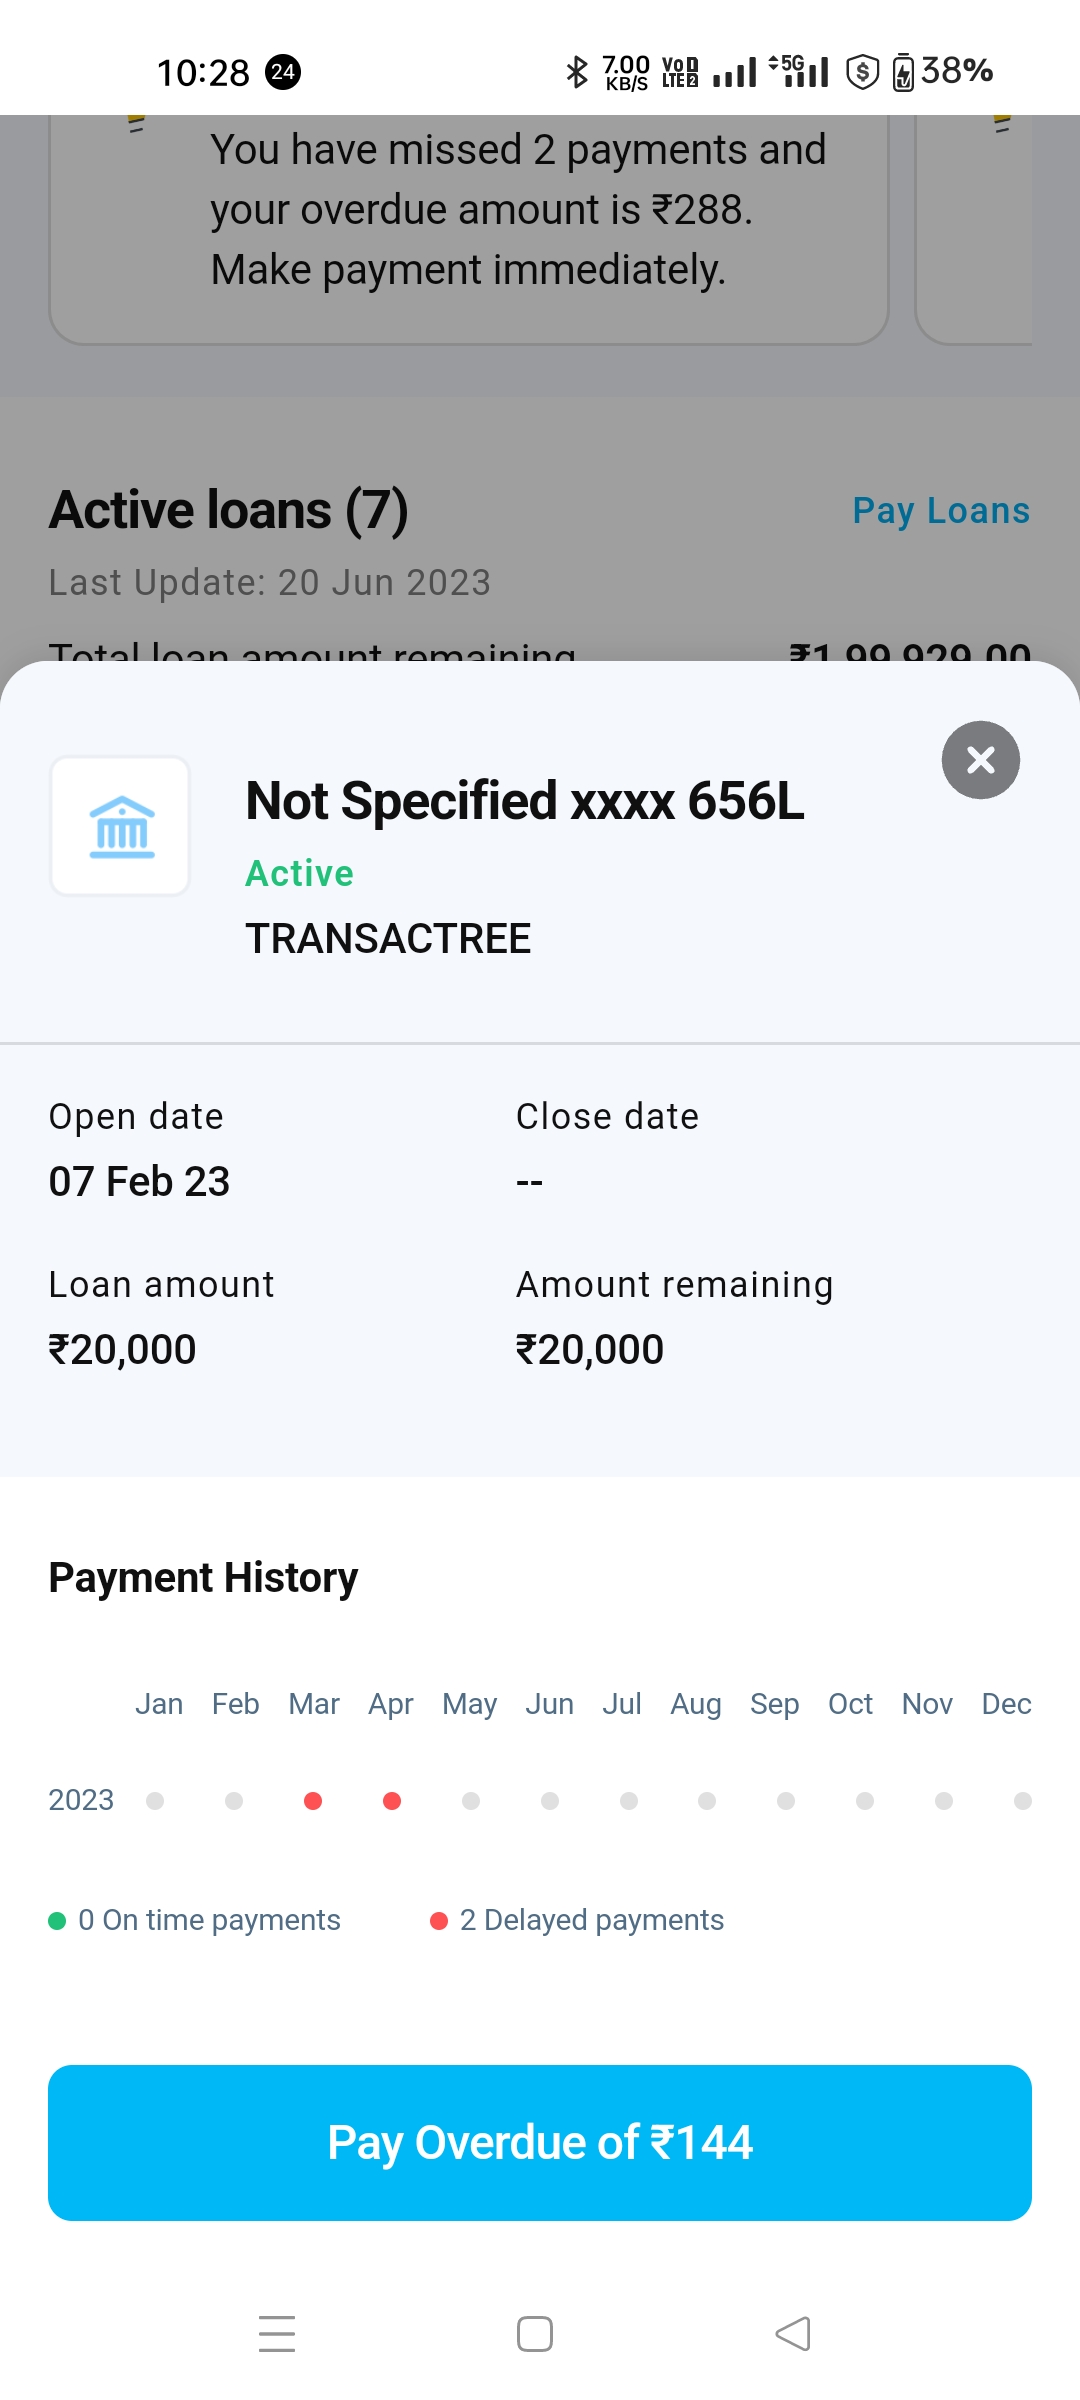Tap the Not Specified xxxx 656L title

(x=525, y=801)
